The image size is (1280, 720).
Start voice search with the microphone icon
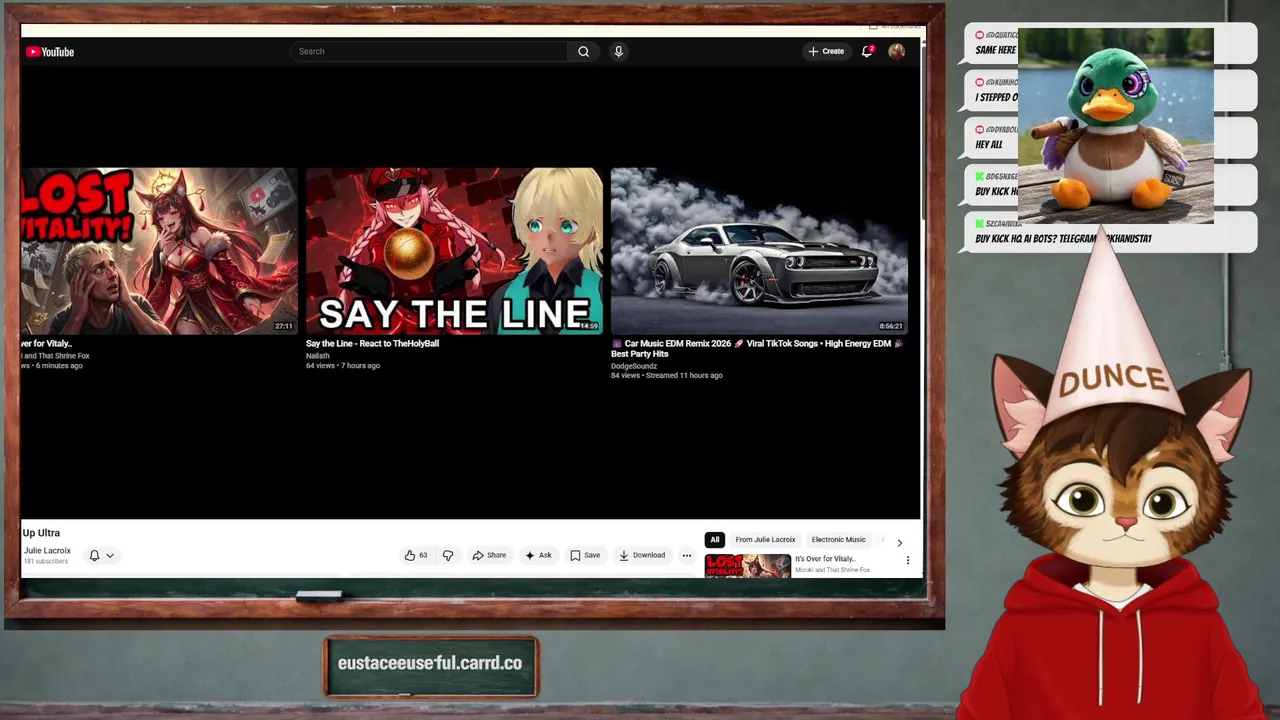[618, 52]
